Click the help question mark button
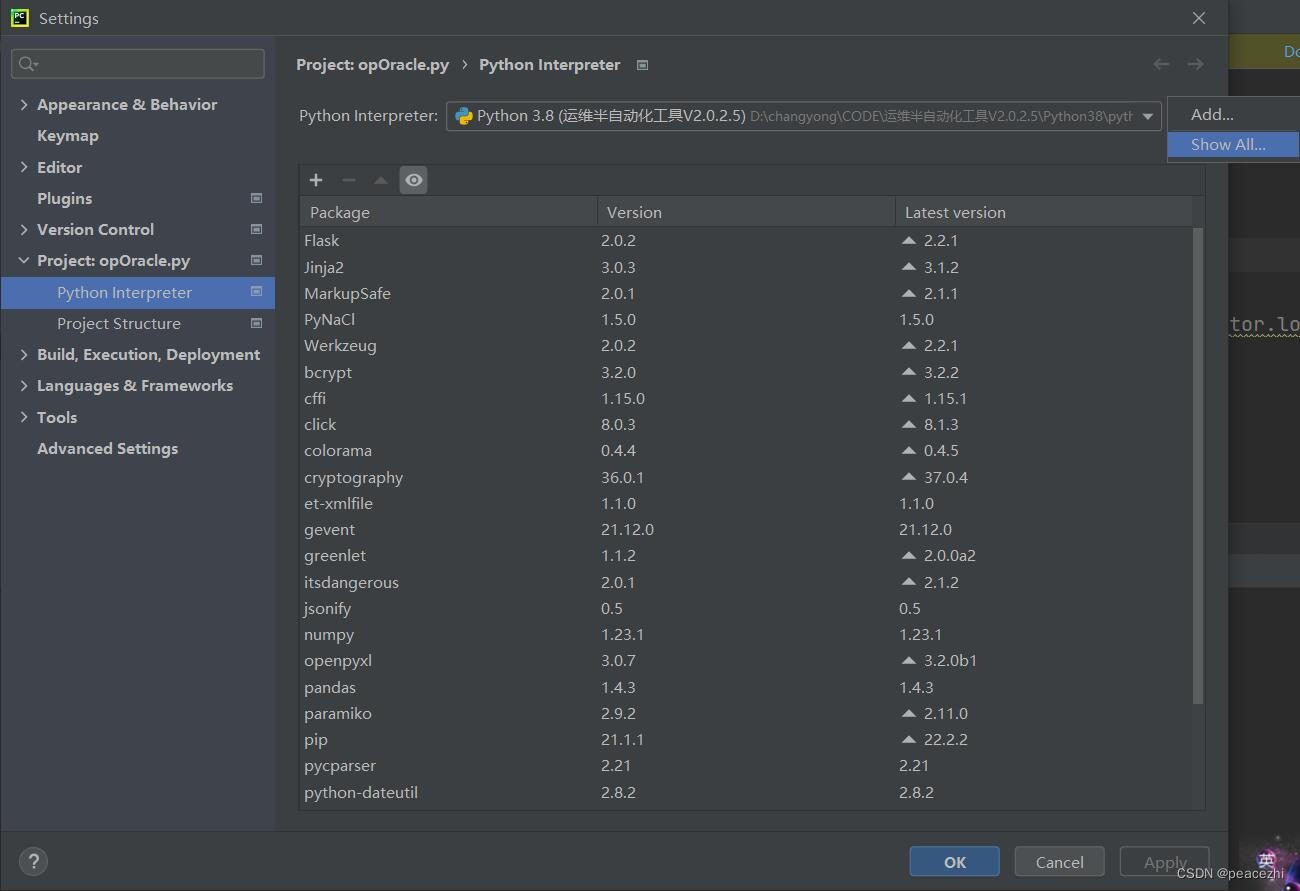This screenshot has width=1300, height=891. [33, 862]
